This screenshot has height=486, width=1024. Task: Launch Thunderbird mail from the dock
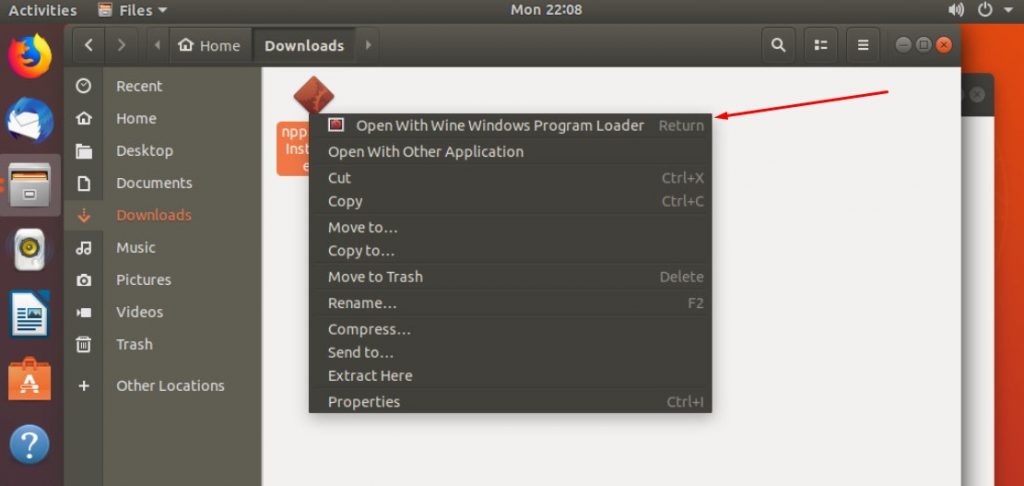click(30, 120)
